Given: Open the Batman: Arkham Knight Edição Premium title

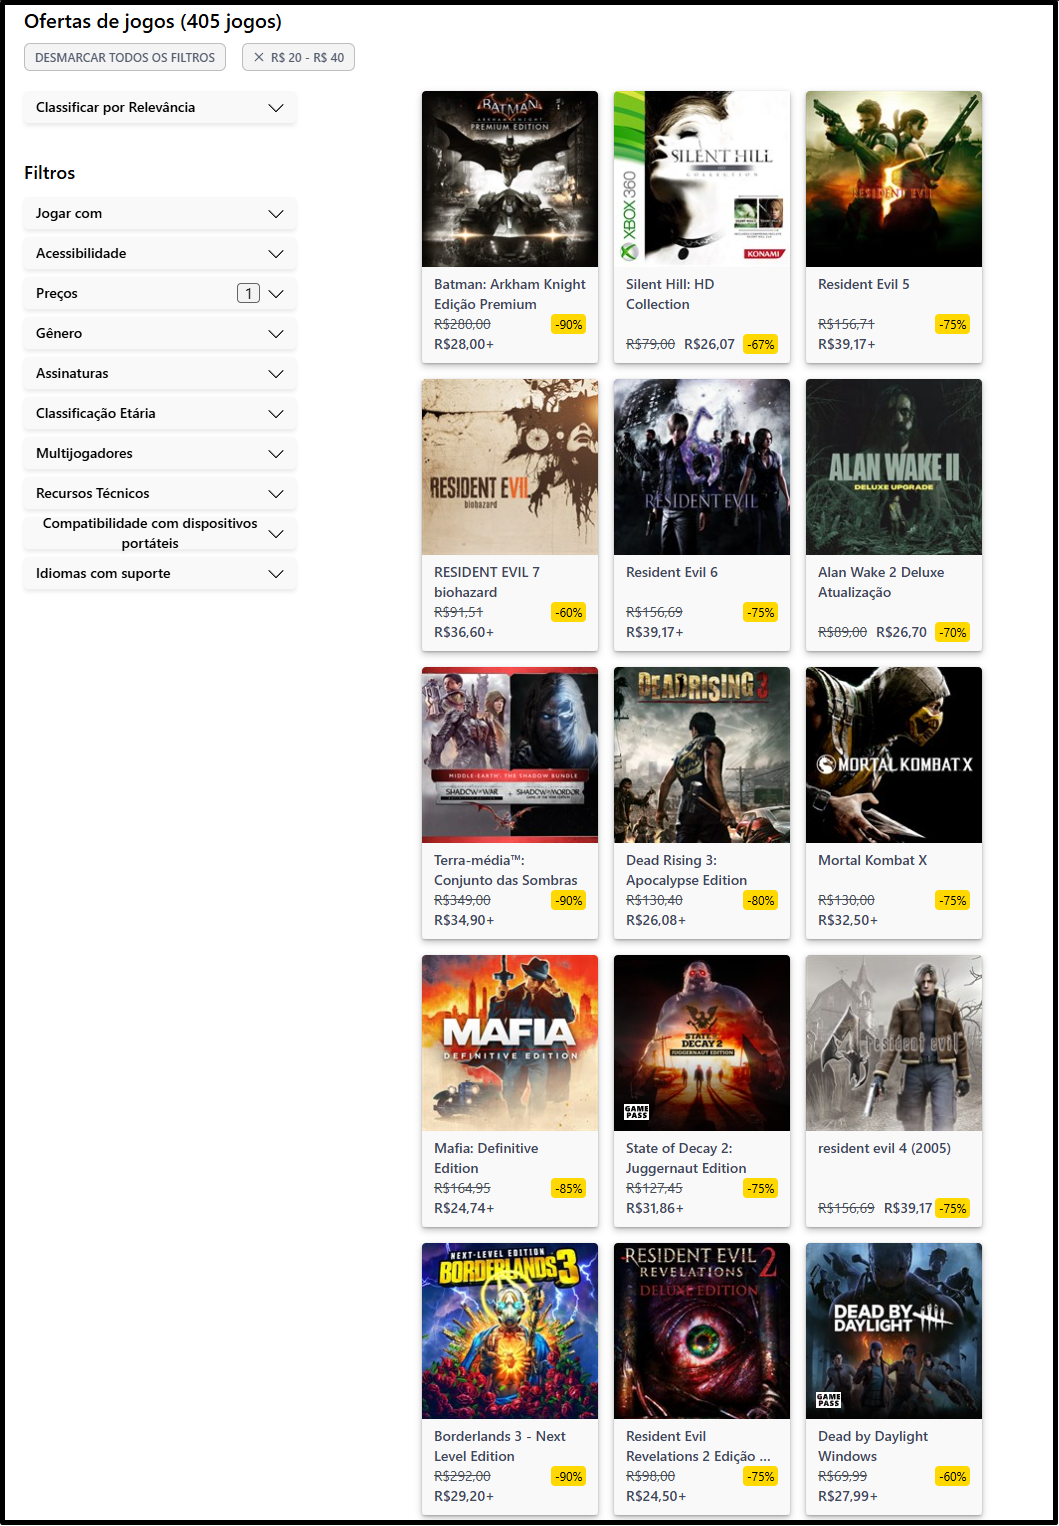Looking at the screenshot, I should pos(510,294).
